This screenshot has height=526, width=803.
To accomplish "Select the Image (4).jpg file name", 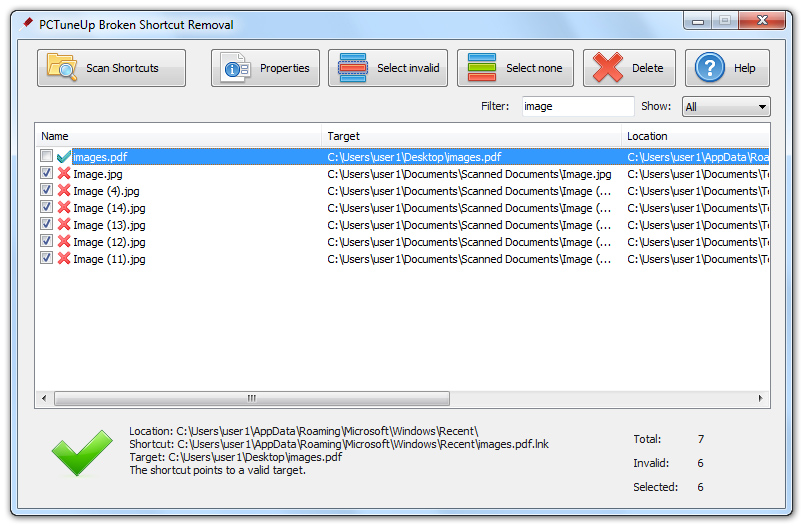I will (x=106, y=191).
